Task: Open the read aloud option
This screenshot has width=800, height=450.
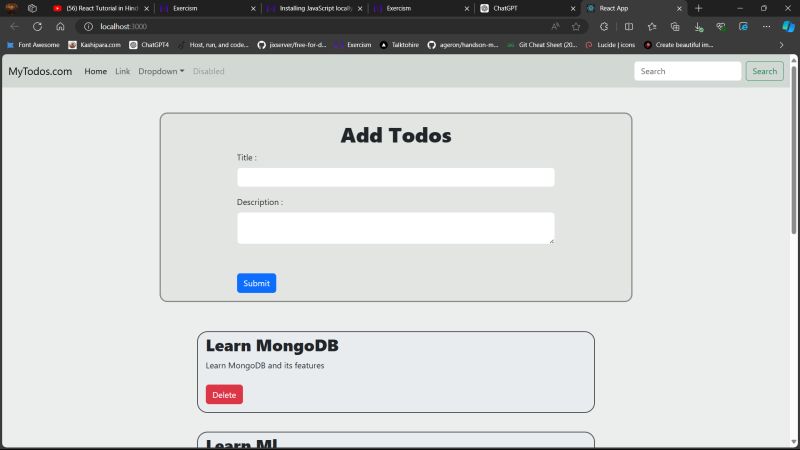Action: point(555,27)
